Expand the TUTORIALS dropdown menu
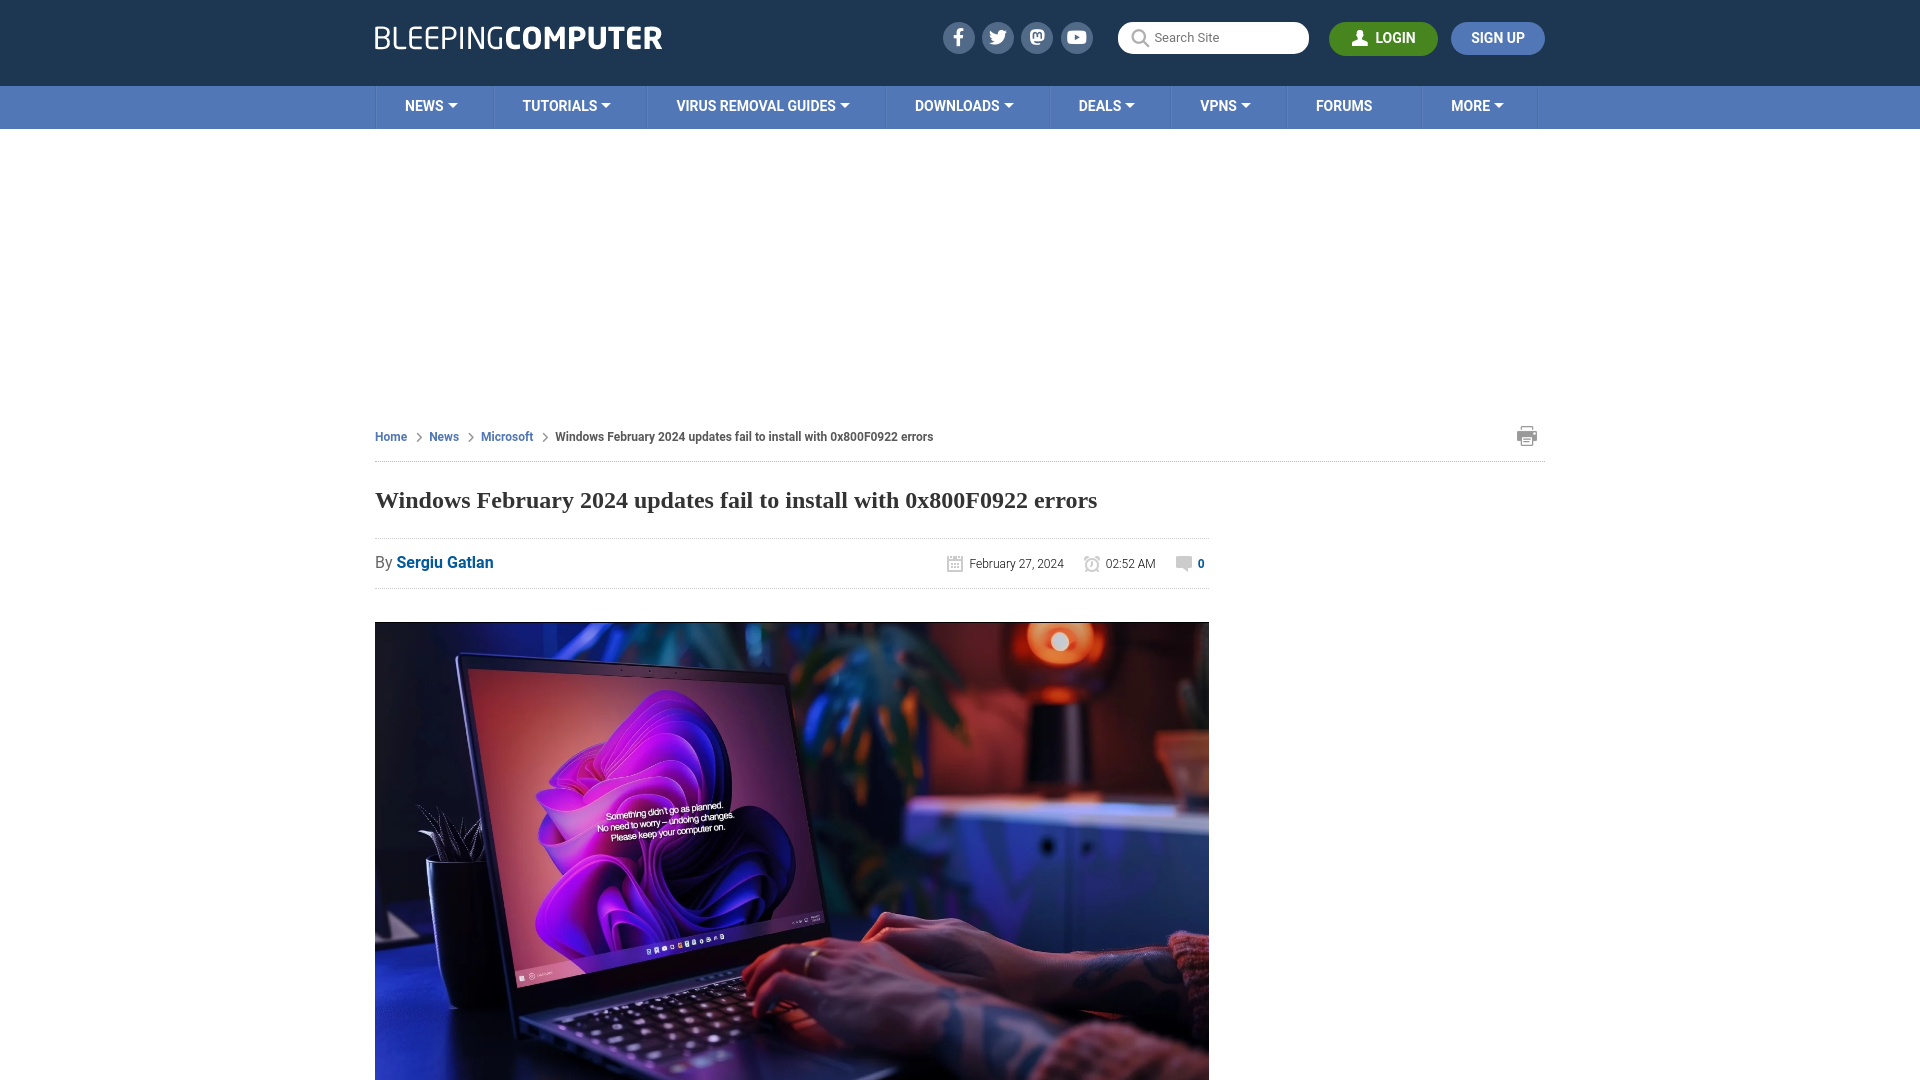This screenshot has height=1080, width=1920. coord(566,105)
